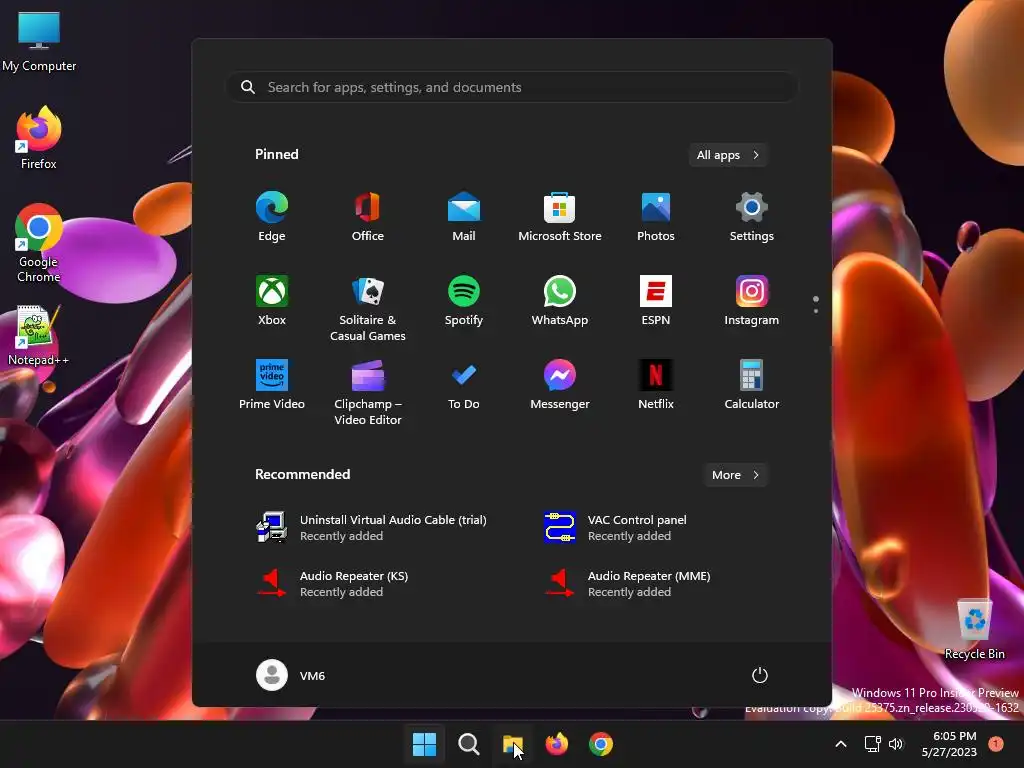This screenshot has height=768, width=1024.
Task: Launch Prime Video
Action: coord(272,385)
